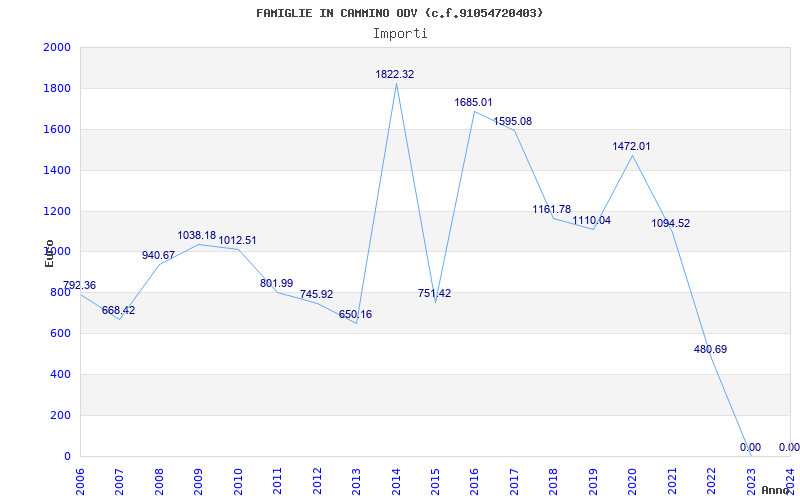This screenshot has height=500, width=800.
Task: Click the 1800 y-axis tick label
Action: [x=57, y=88]
